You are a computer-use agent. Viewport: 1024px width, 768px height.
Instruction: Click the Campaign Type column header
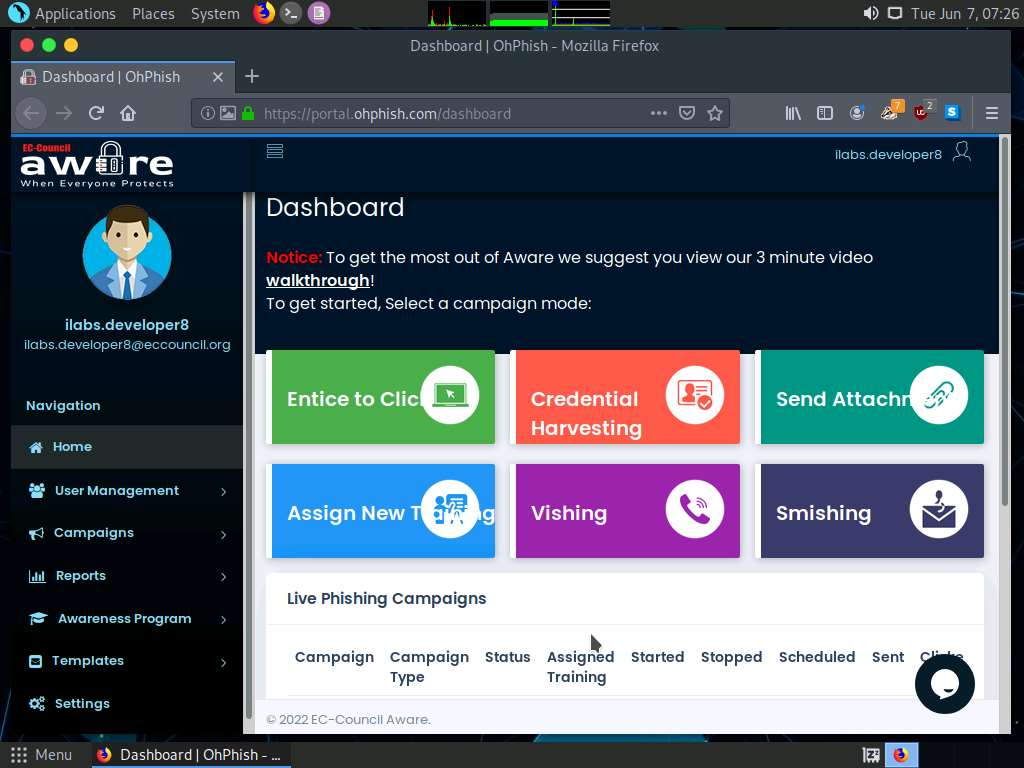tap(429, 667)
